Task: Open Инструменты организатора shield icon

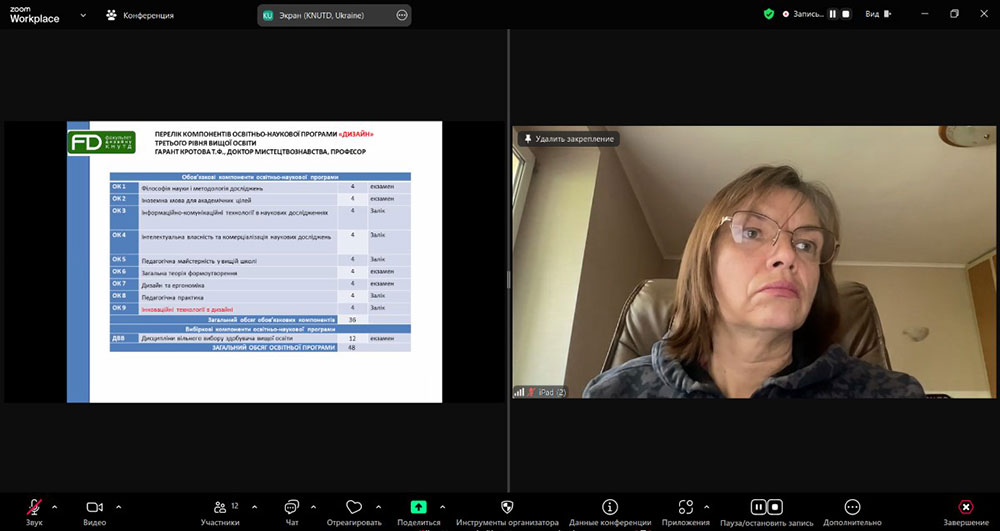Action: [507, 507]
